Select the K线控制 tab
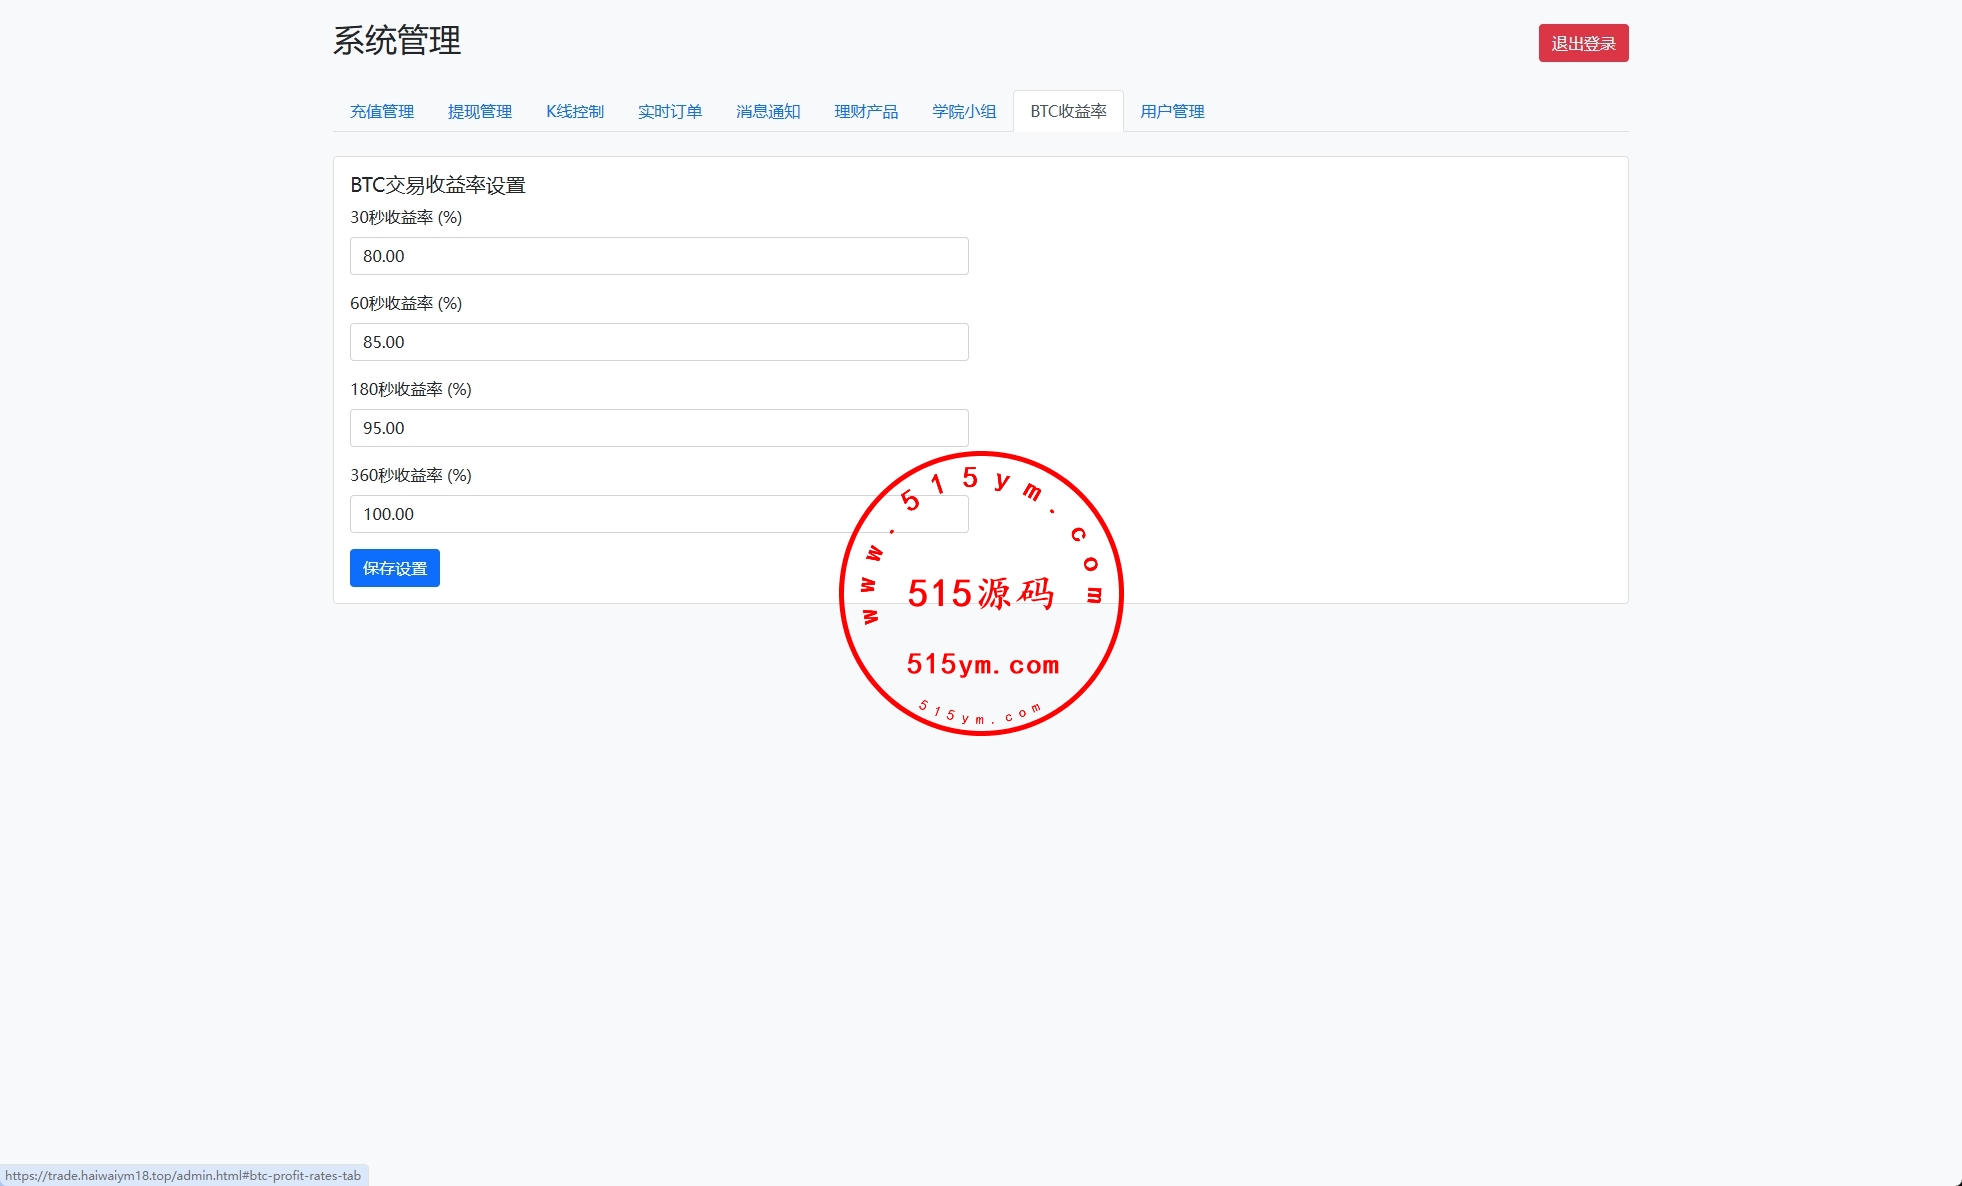The image size is (1962, 1186). point(574,111)
